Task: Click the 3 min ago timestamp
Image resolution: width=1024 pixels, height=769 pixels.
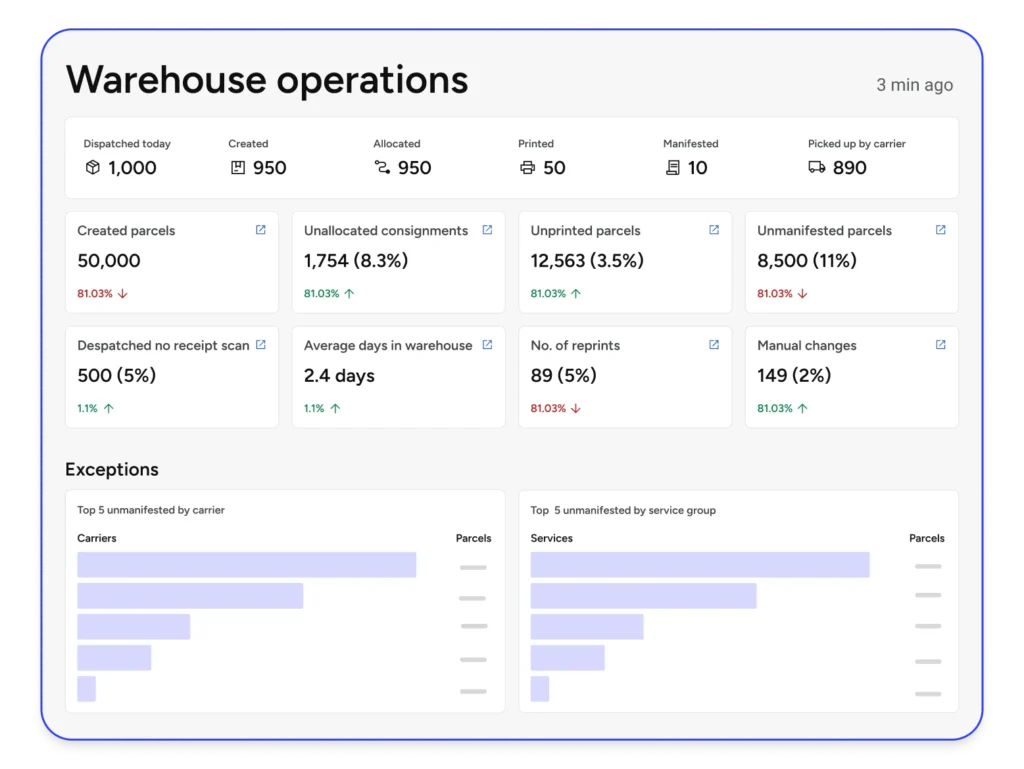Action: point(914,85)
